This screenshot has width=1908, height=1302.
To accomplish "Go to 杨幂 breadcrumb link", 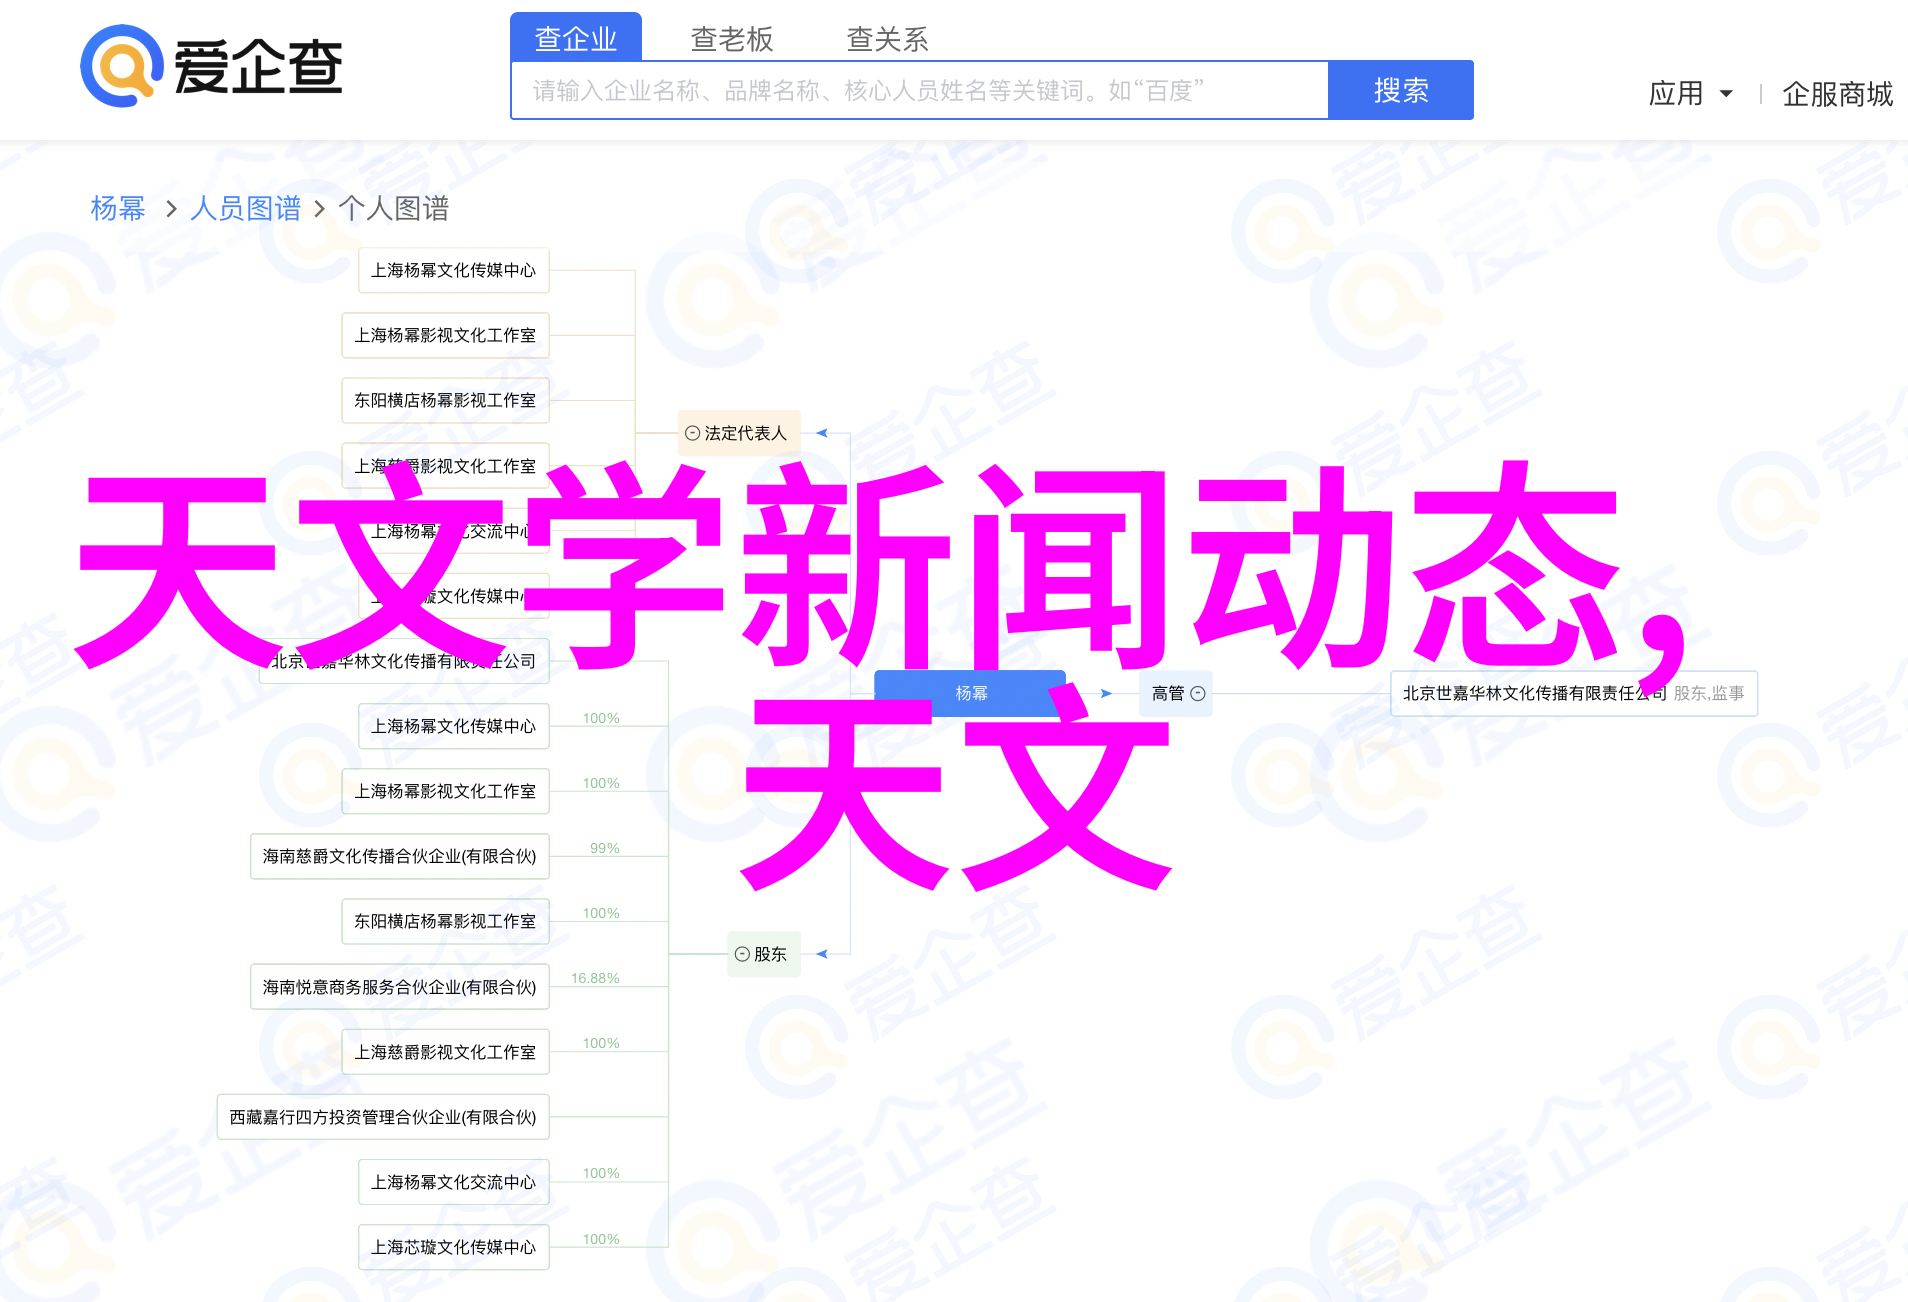I will tap(118, 208).
